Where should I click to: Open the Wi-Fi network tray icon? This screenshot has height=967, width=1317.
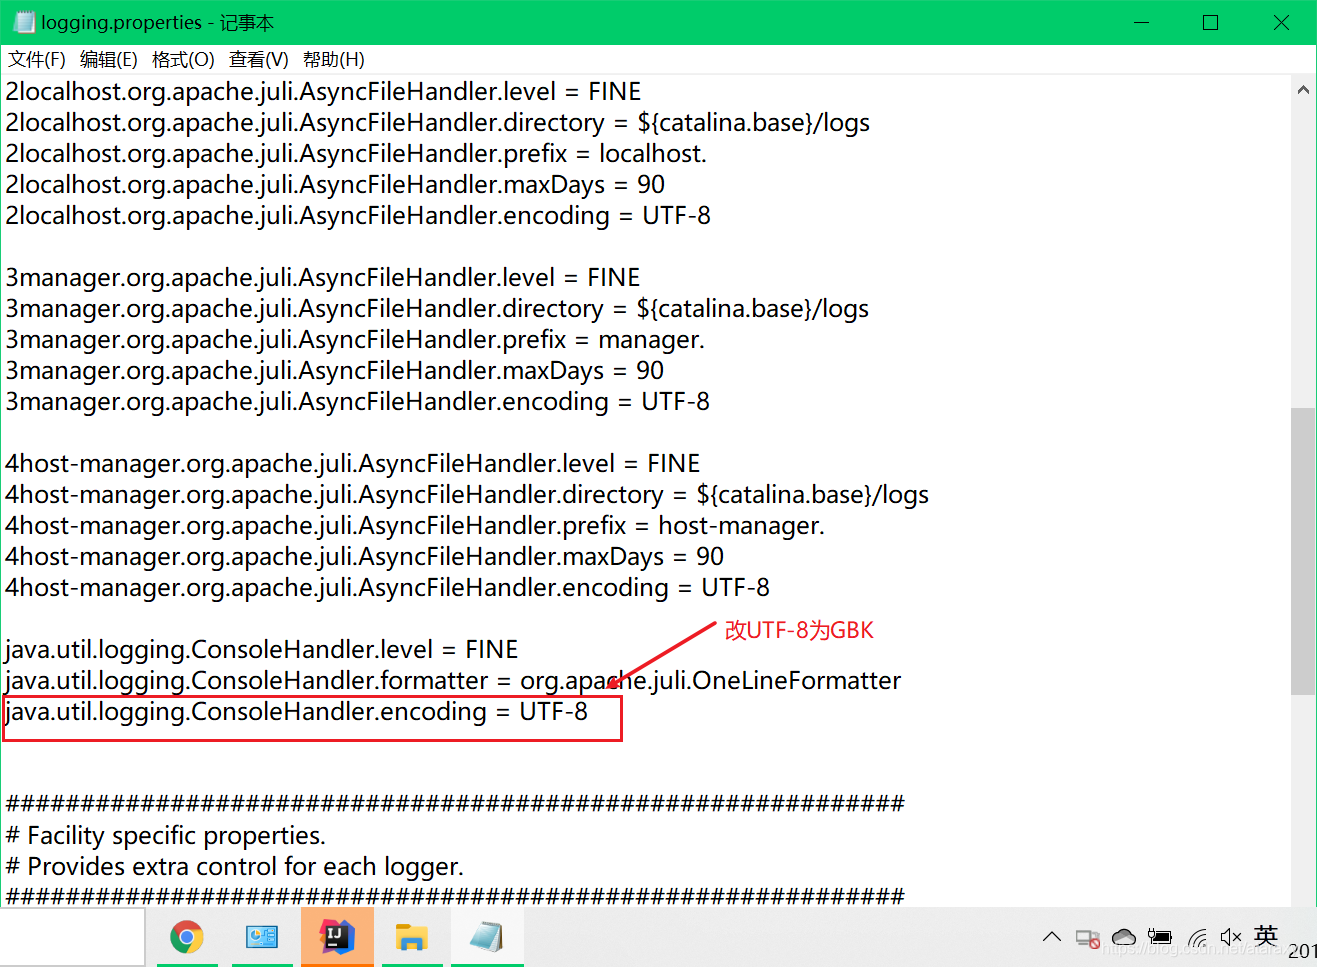point(1197,937)
